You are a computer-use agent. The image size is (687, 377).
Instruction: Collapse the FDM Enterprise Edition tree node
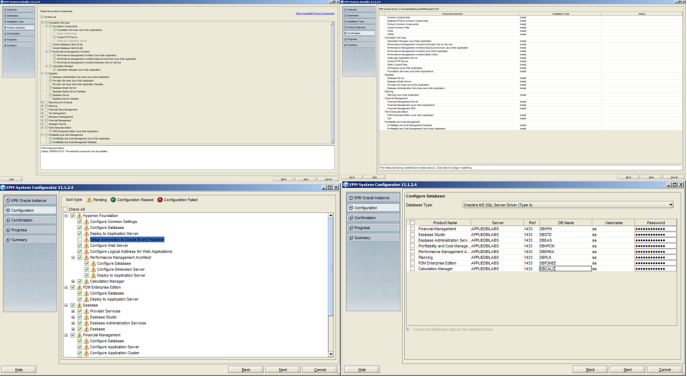[x=67, y=287]
